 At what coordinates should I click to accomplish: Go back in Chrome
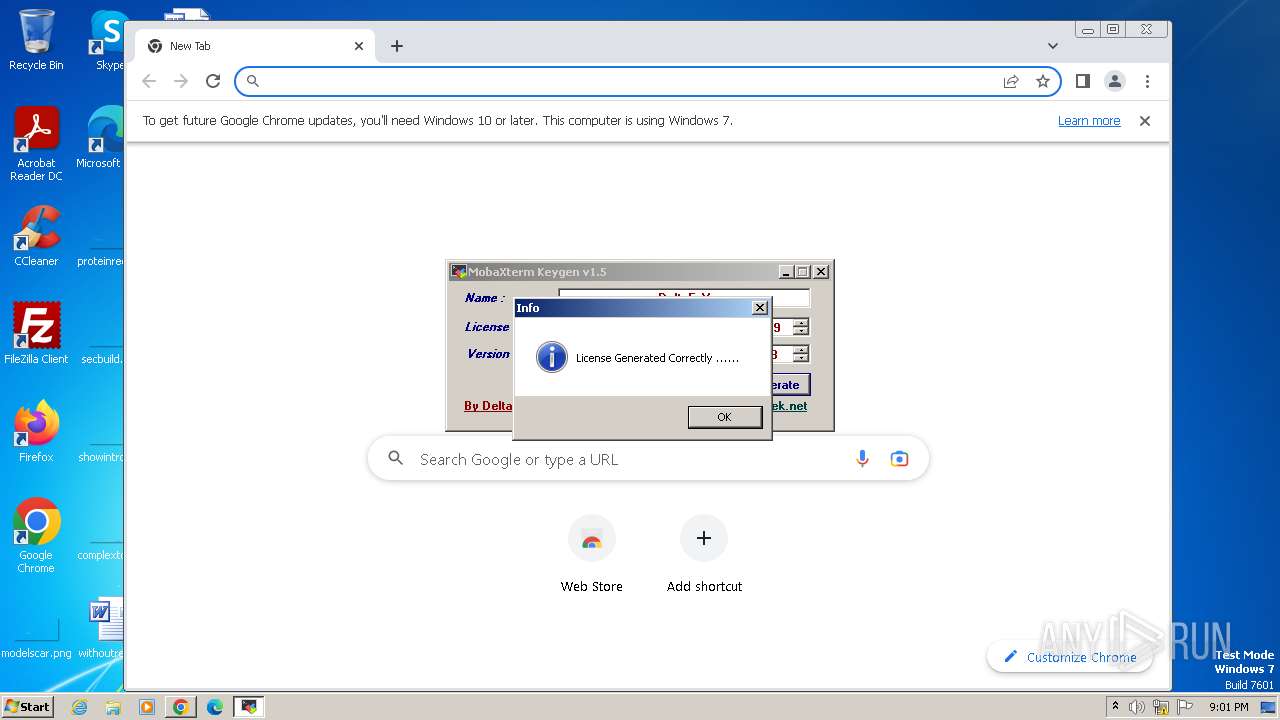(149, 81)
